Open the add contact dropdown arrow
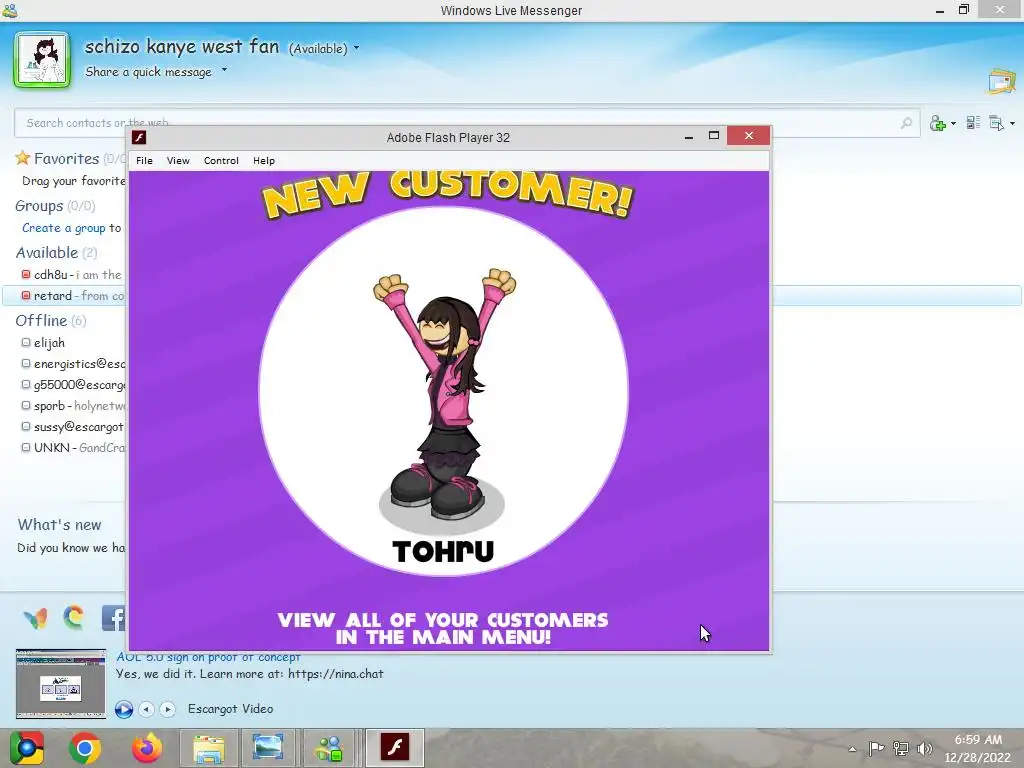The width and height of the screenshot is (1024, 768). pyautogui.click(x=953, y=123)
